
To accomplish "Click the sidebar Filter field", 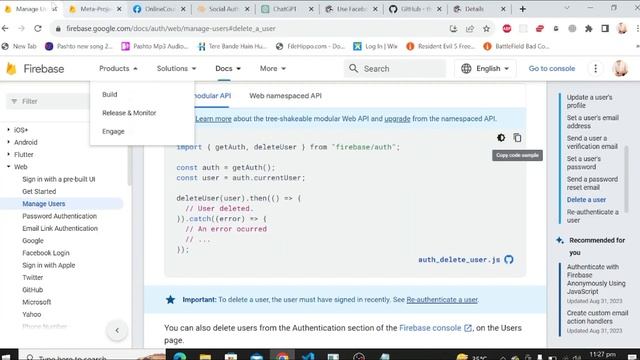I will click(48, 101).
